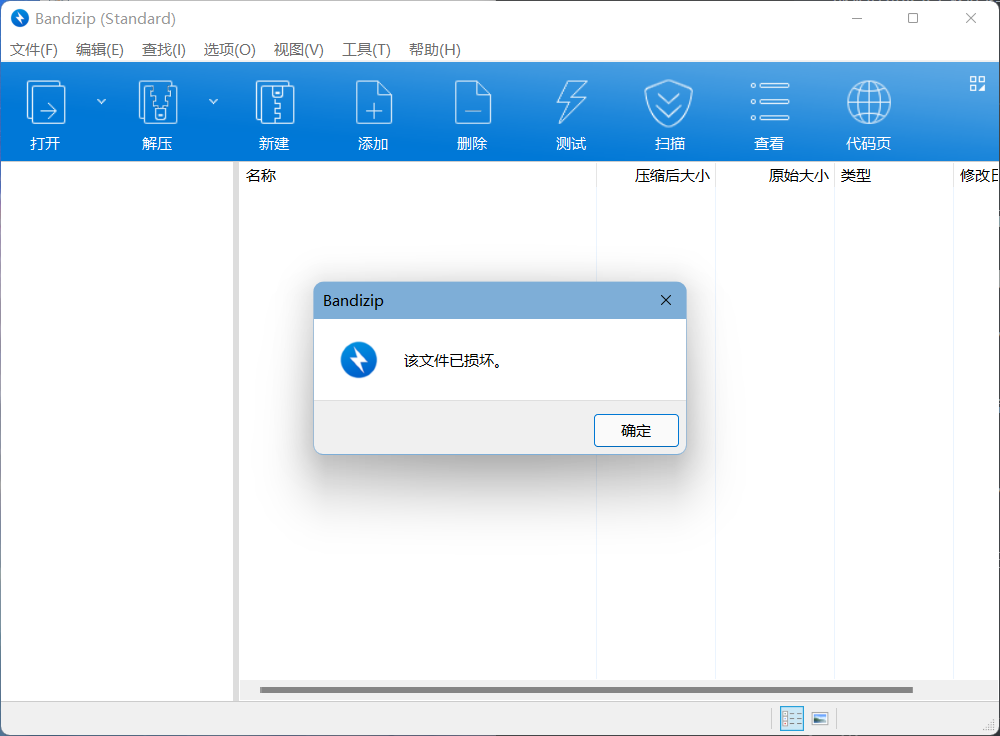Open the 编辑(E) menu
Image resolution: width=1000 pixels, height=736 pixels.
click(99, 50)
